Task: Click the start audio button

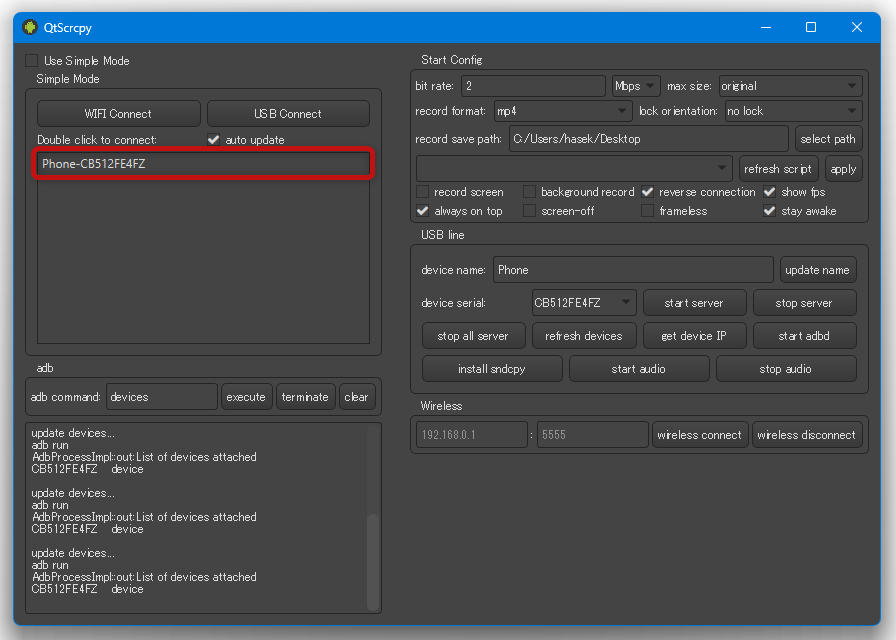Action: (639, 369)
